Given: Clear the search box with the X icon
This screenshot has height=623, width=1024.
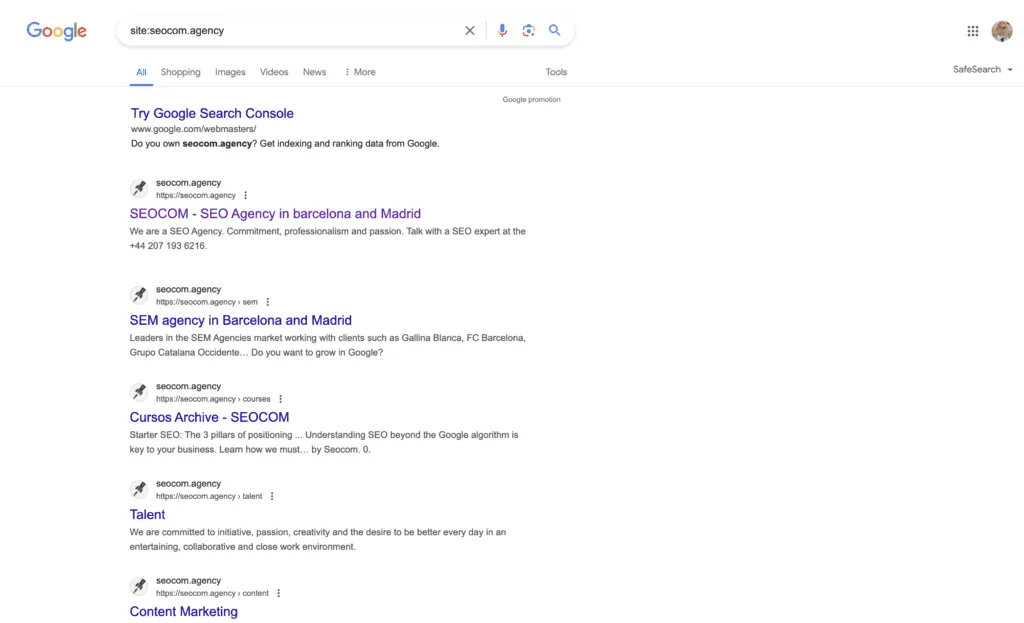Looking at the screenshot, I should click(x=470, y=31).
